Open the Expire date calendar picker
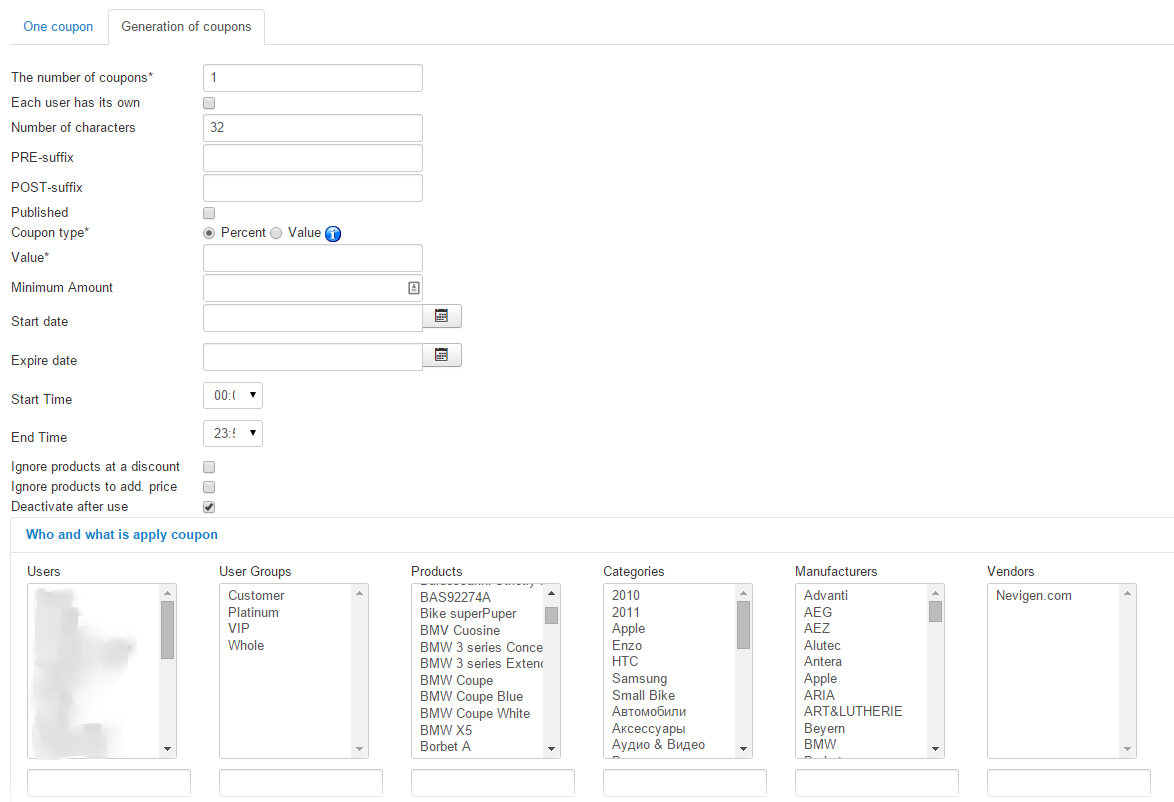Image resolution: width=1174 pixels, height=802 pixels. (x=441, y=355)
